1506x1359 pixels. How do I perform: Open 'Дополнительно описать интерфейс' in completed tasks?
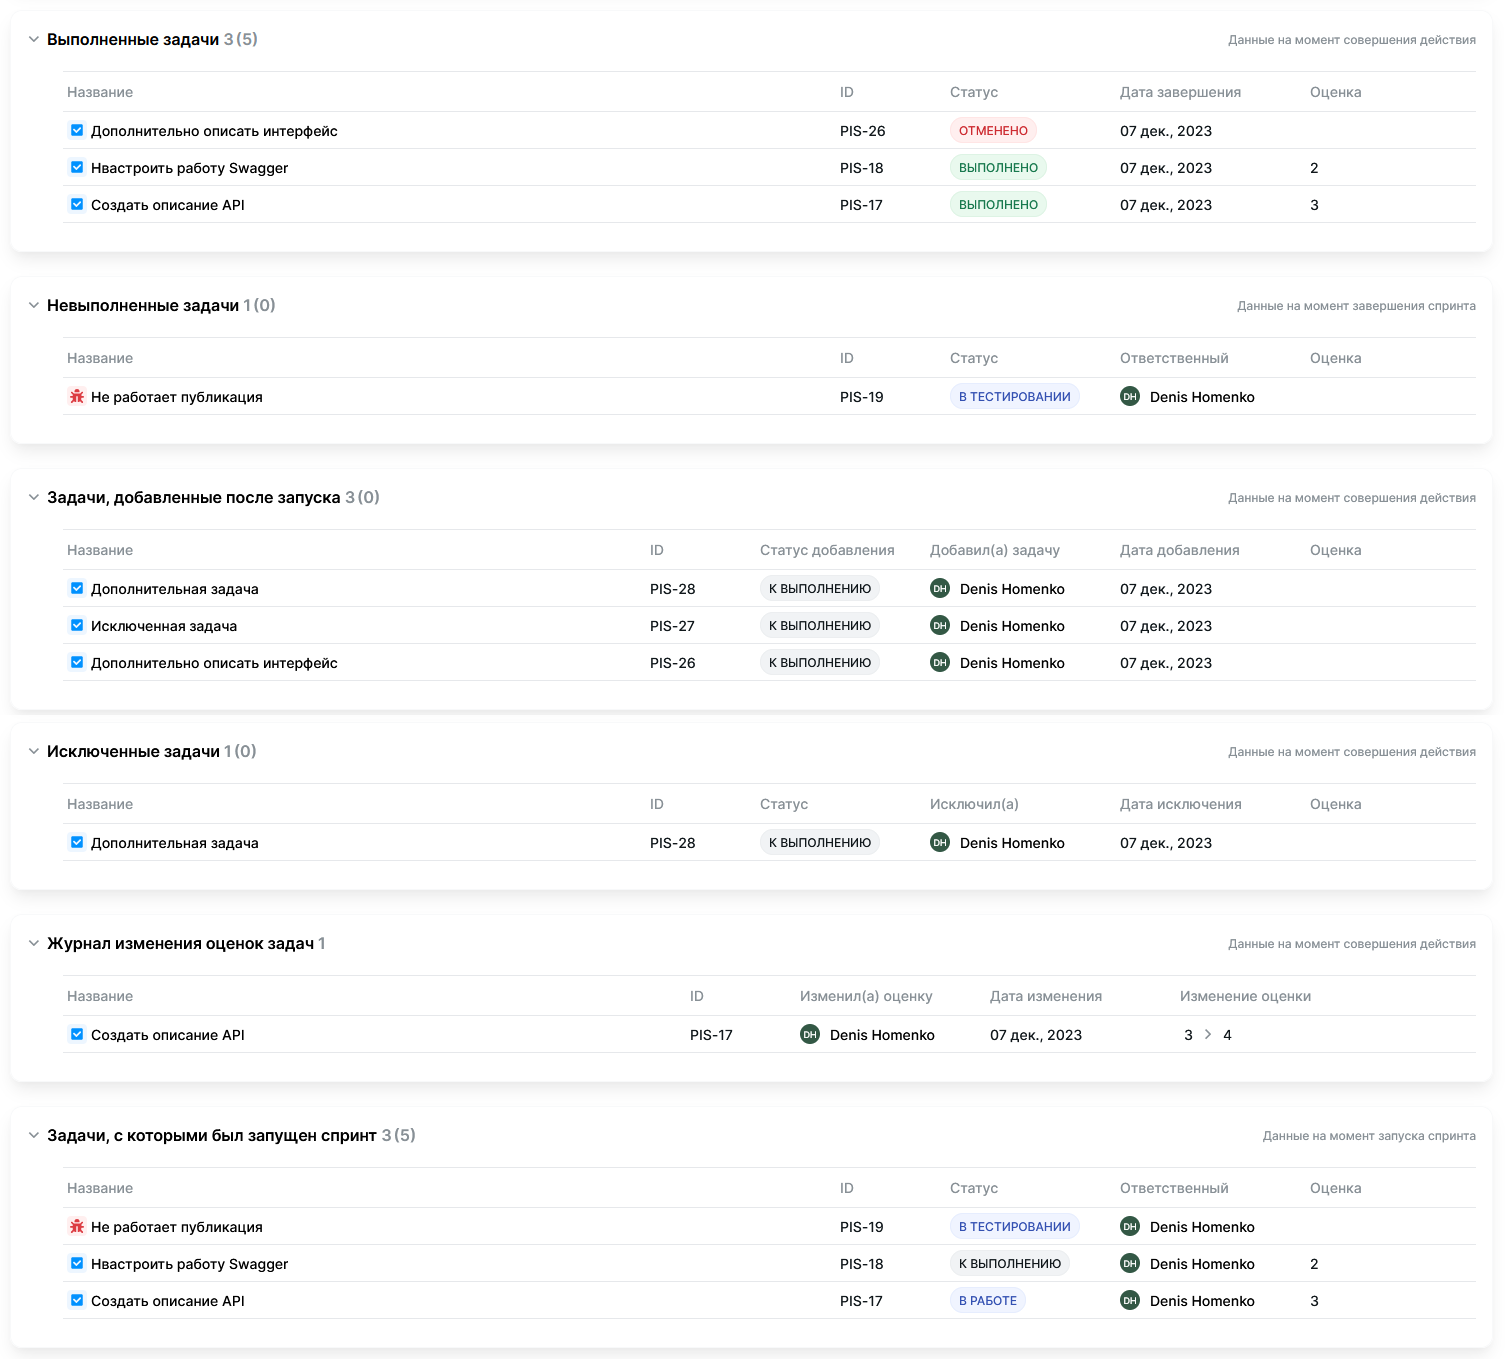coord(214,132)
